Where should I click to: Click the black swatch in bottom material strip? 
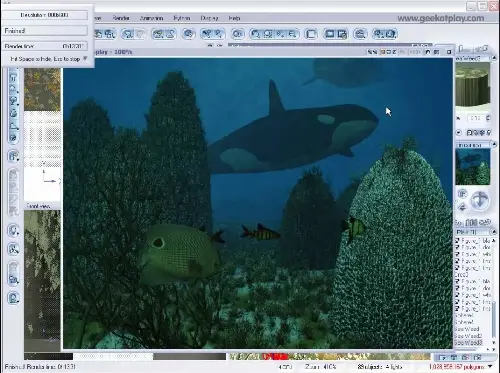pyautogui.click(x=48, y=357)
